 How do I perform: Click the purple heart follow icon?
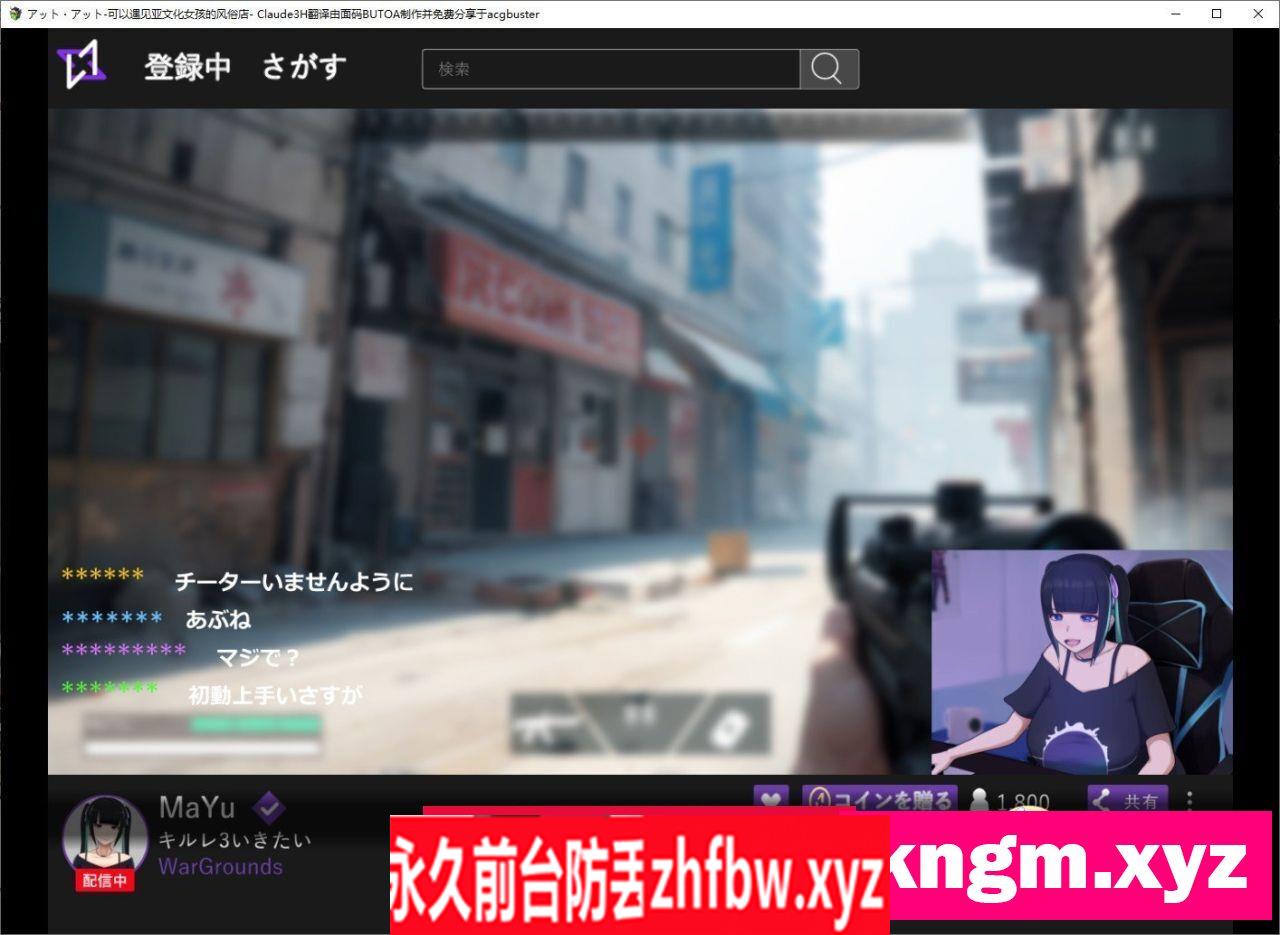pos(770,799)
